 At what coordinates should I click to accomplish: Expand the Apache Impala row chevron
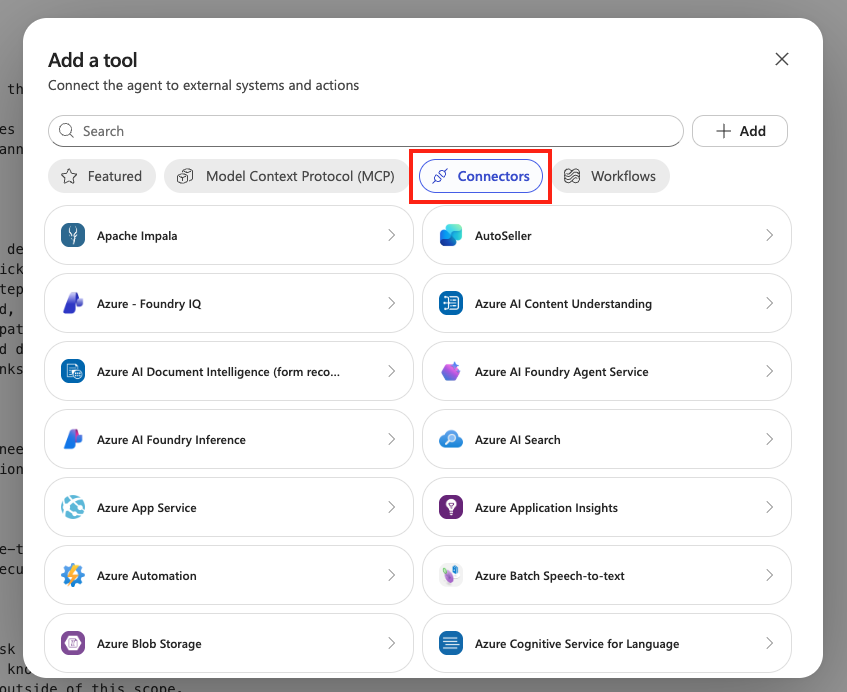[392, 236]
